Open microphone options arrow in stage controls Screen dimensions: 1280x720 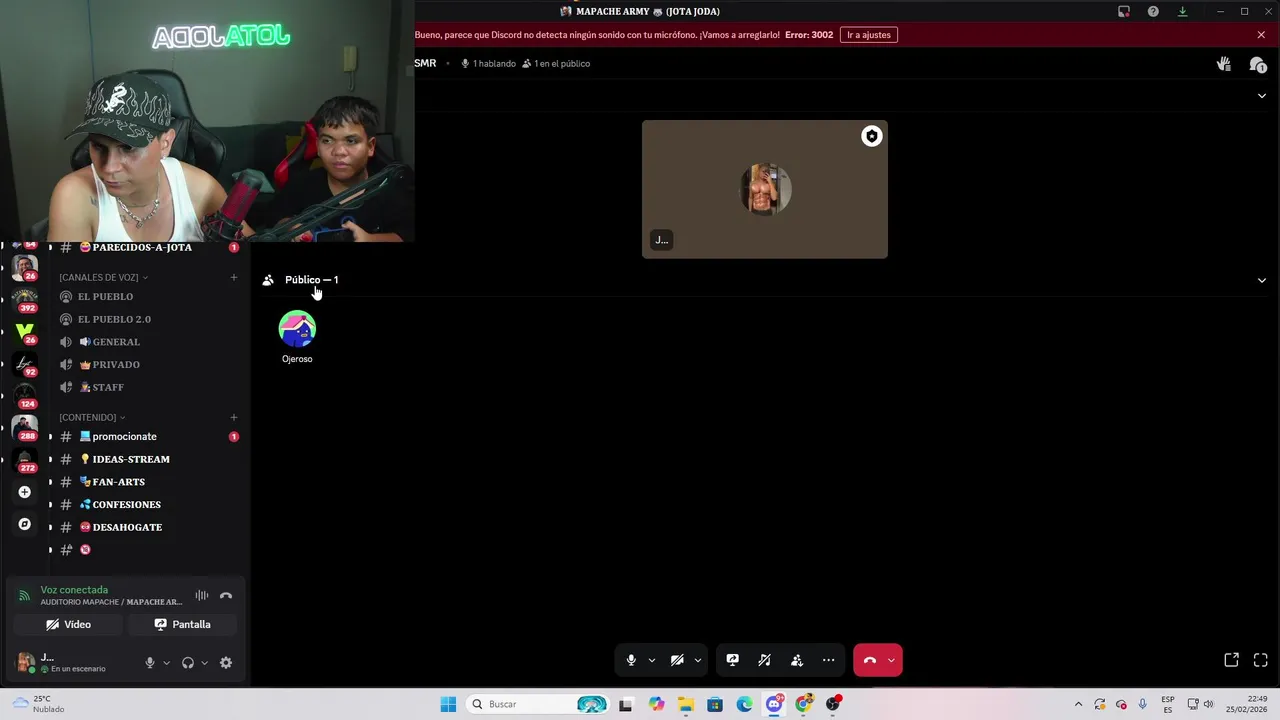pos(652,660)
